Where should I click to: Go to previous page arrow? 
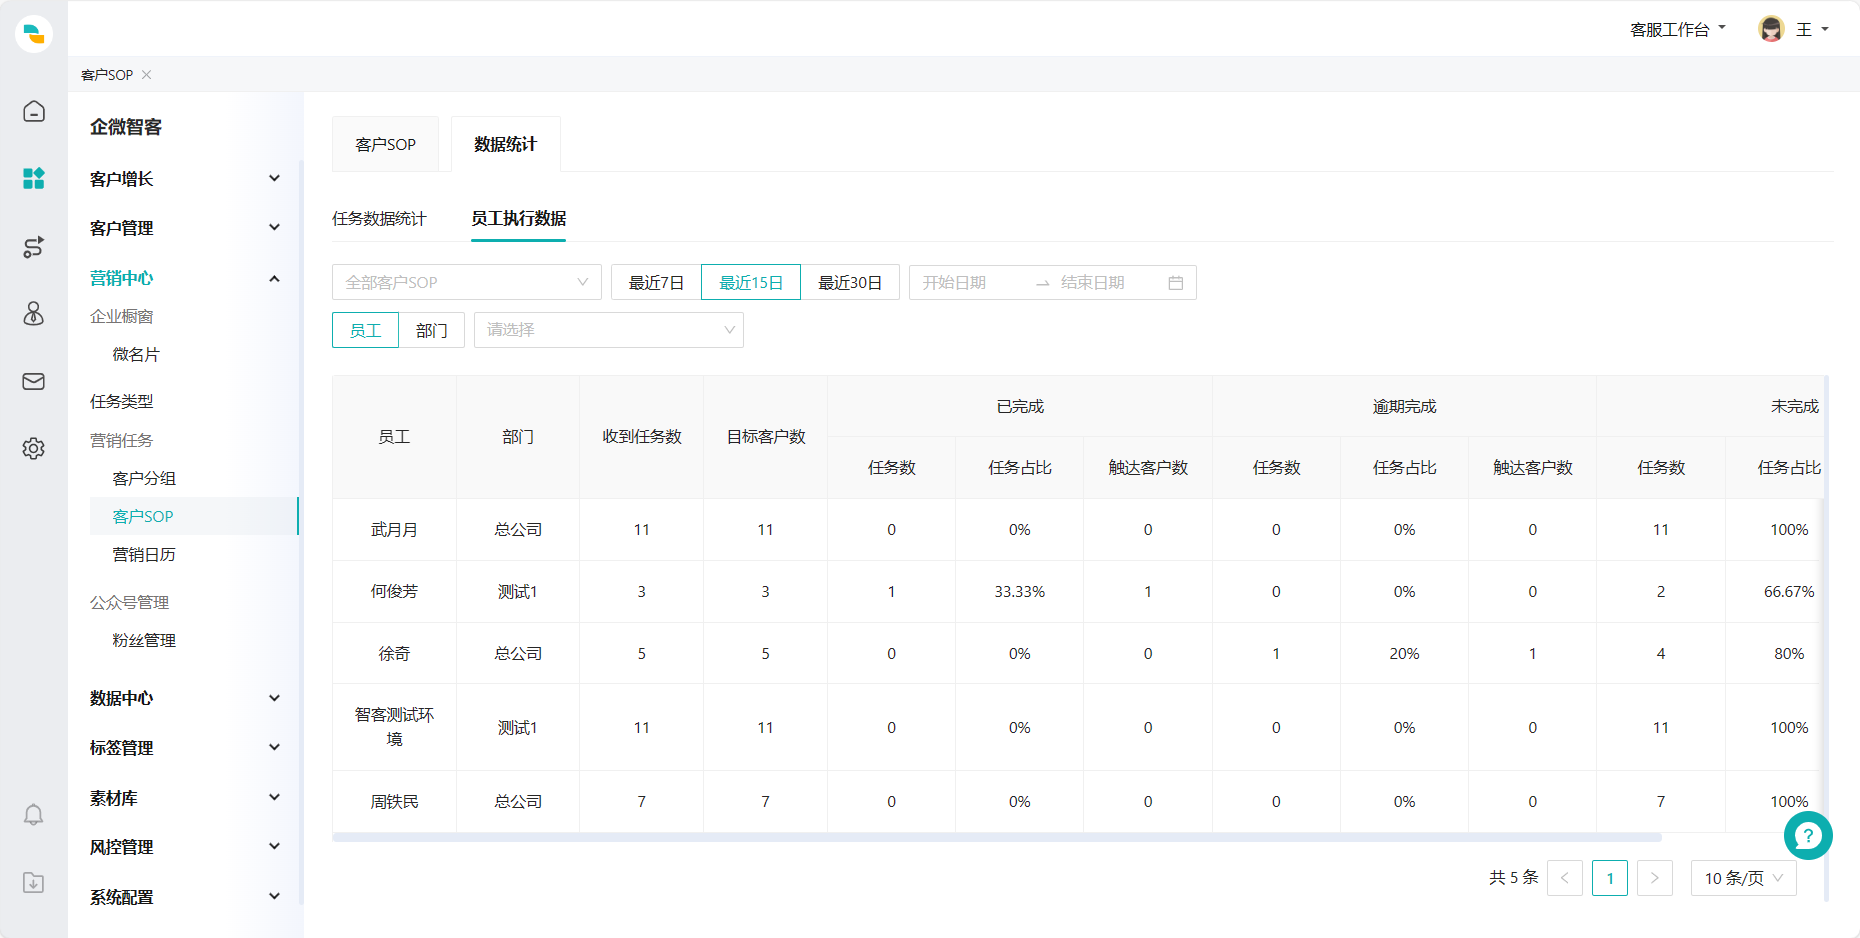[1565, 878]
